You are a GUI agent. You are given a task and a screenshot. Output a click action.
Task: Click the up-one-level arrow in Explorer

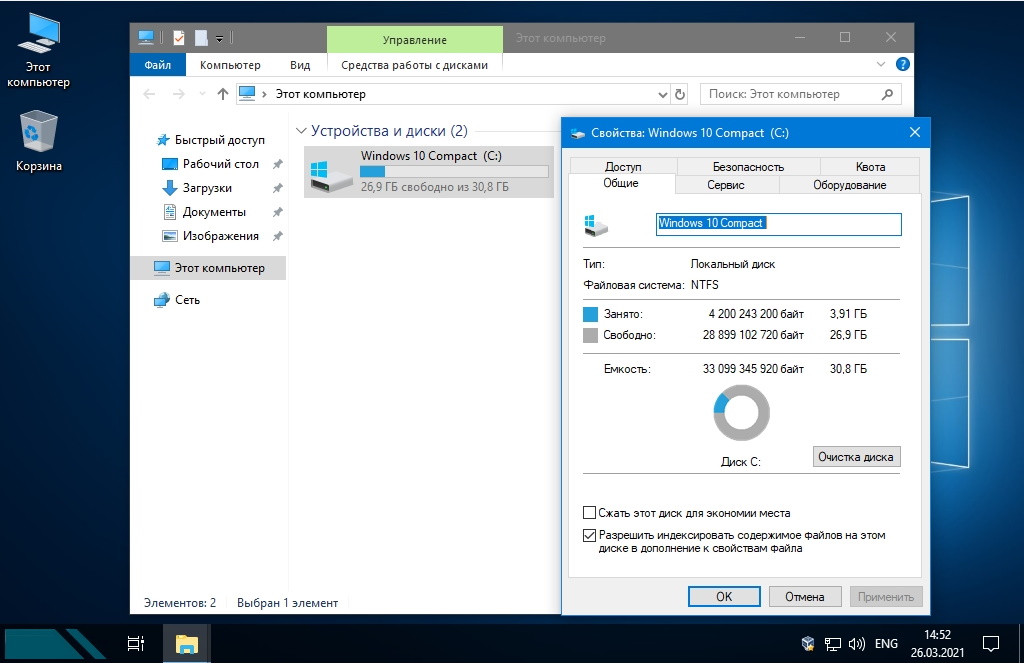223,94
